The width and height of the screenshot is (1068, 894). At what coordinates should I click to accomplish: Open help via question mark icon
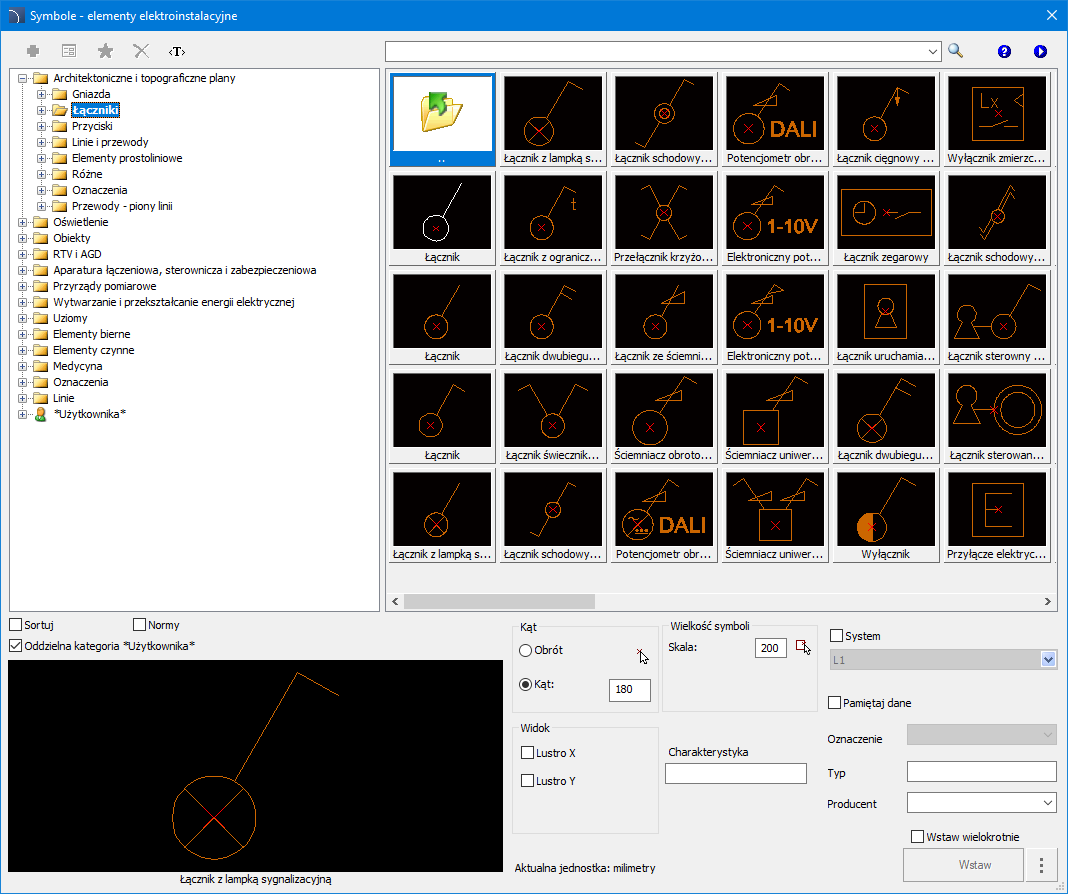coord(1004,51)
